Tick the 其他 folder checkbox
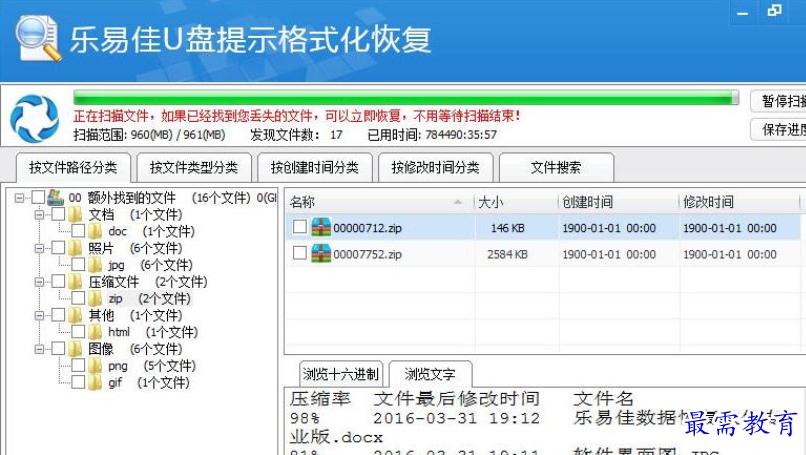The image size is (806, 455). (x=58, y=315)
